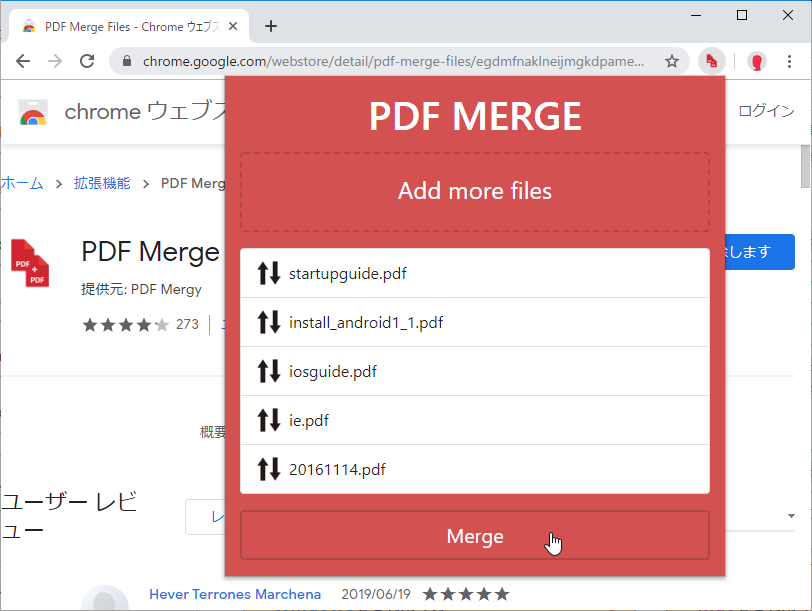Click the padlock site info icon
Viewport: 812px width, 611px height.
(x=127, y=62)
